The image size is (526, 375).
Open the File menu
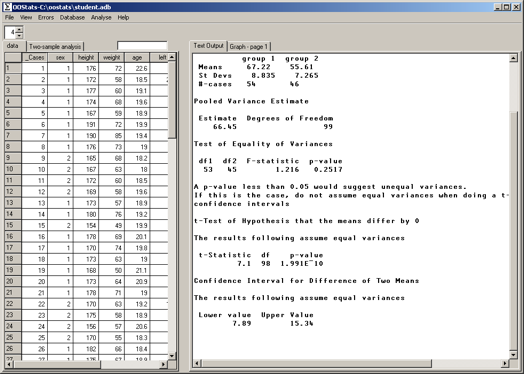9,17
